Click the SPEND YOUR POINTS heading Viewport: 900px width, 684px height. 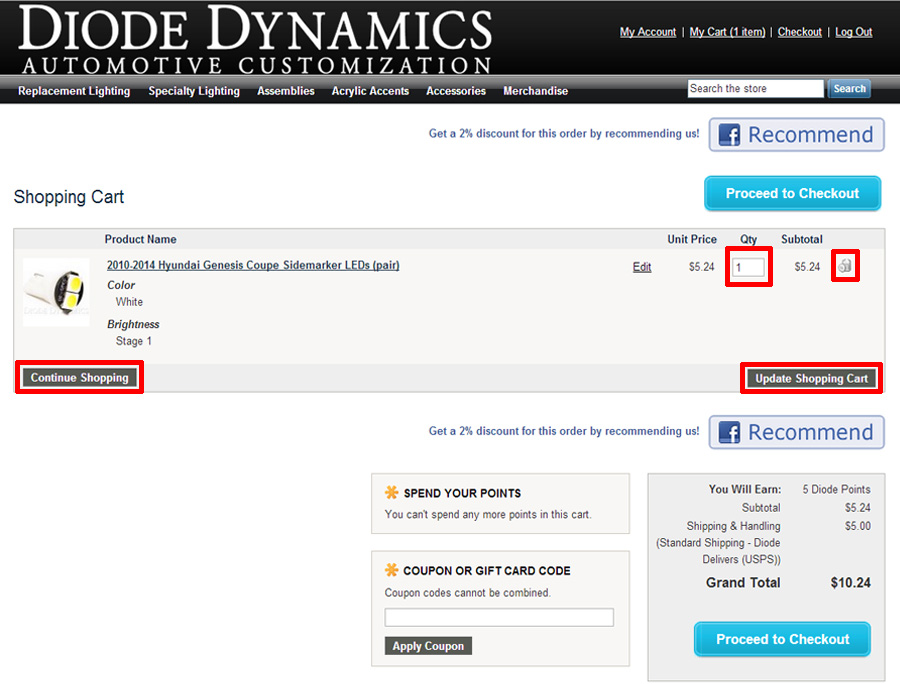(x=462, y=493)
